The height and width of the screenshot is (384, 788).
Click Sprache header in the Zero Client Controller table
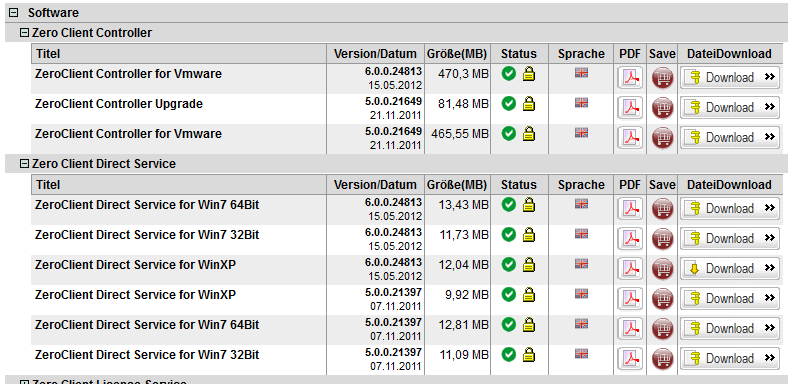tap(581, 54)
